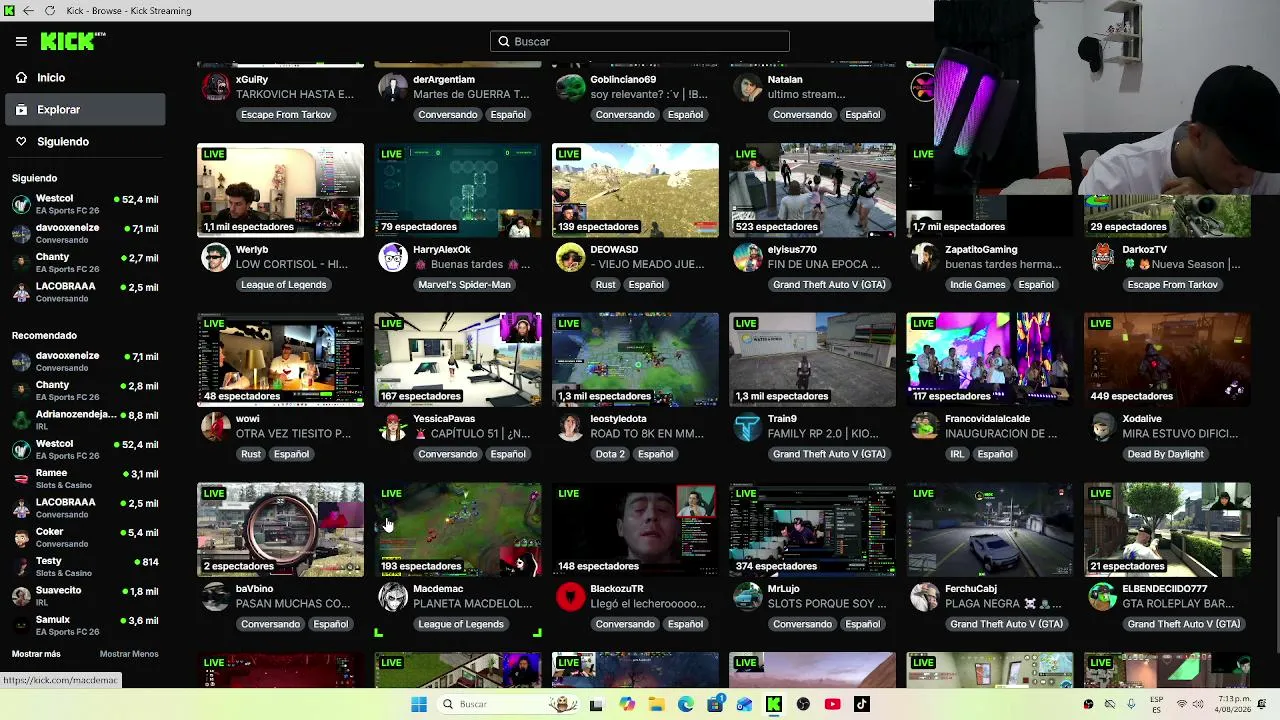Open elysius770's GTA stream thumbnail
Viewport: 1280px width, 720px height.
(812, 190)
